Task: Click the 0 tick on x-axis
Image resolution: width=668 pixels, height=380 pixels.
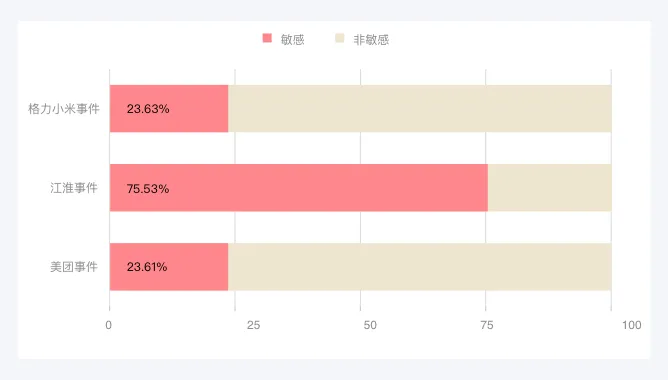Action: pyautogui.click(x=109, y=325)
